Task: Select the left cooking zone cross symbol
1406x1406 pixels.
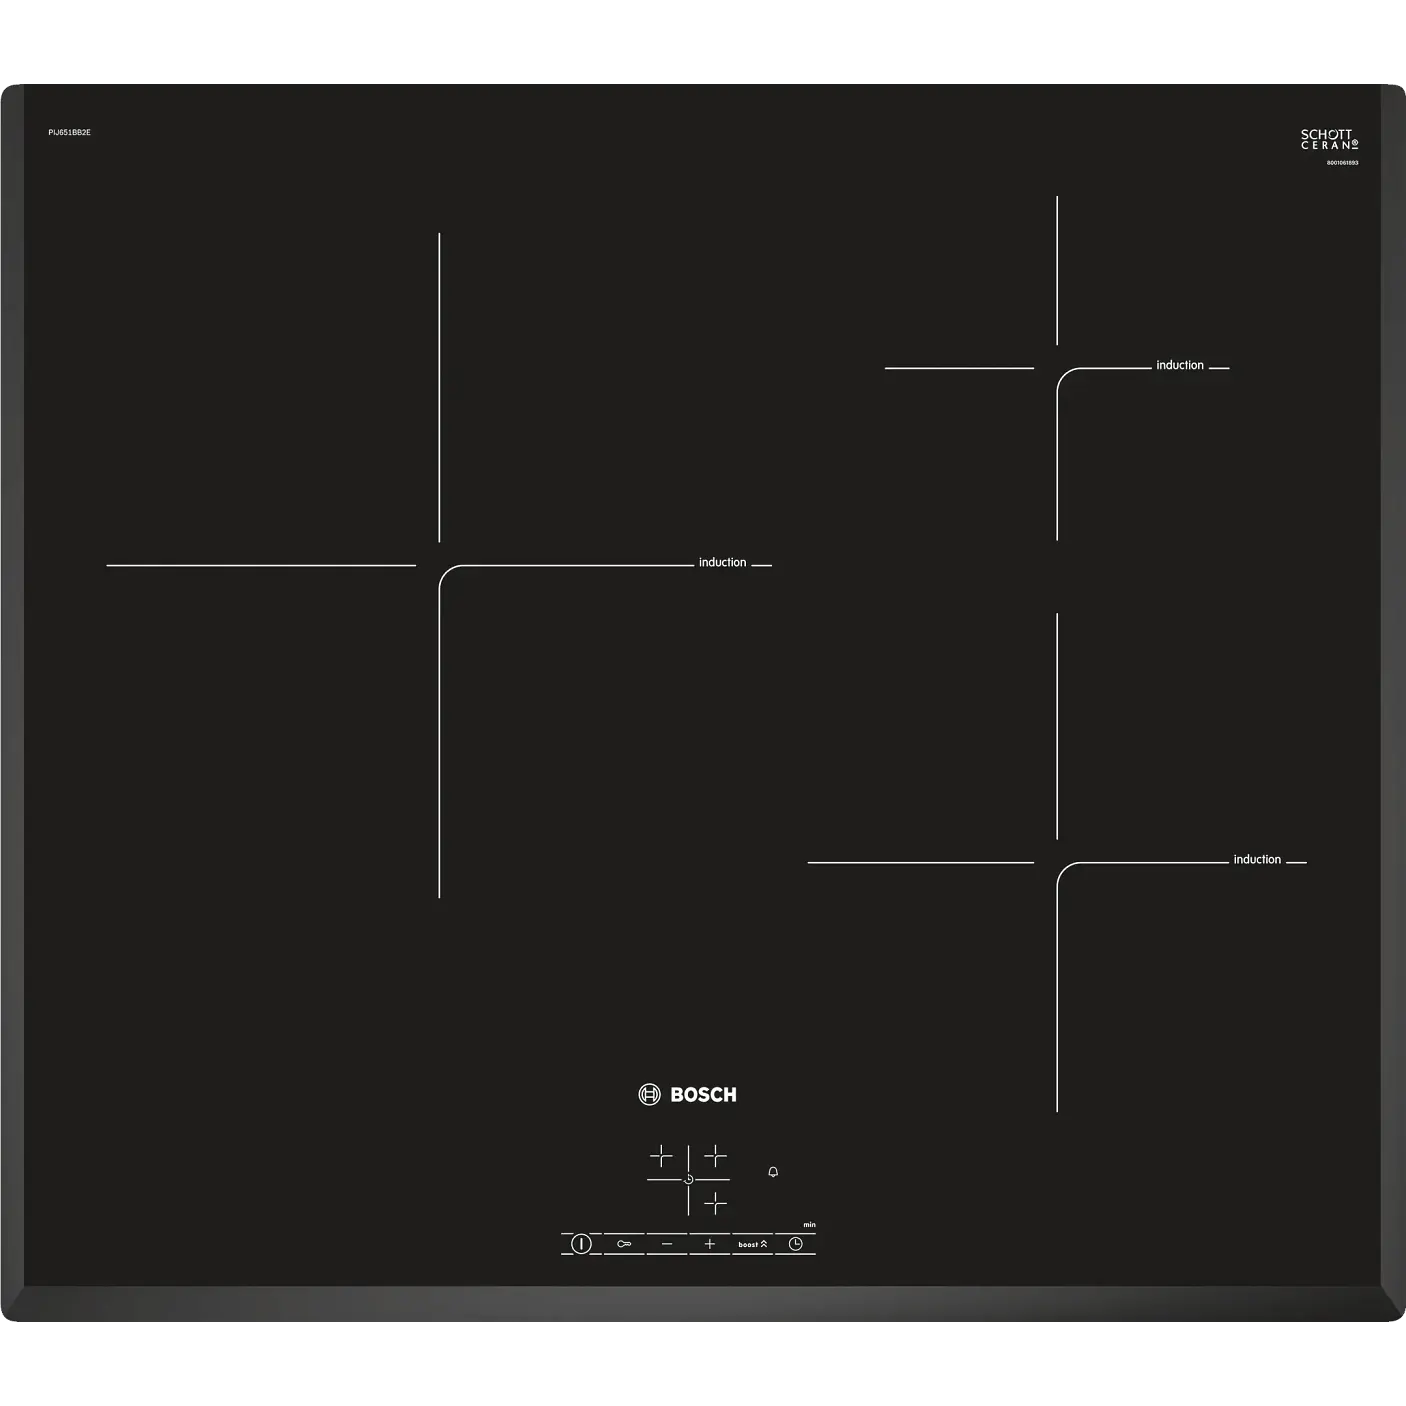Action: click(662, 1157)
